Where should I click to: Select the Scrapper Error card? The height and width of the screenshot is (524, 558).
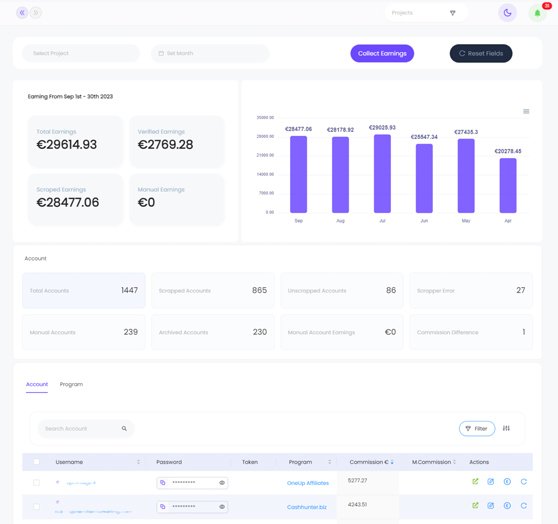click(471, 290)
